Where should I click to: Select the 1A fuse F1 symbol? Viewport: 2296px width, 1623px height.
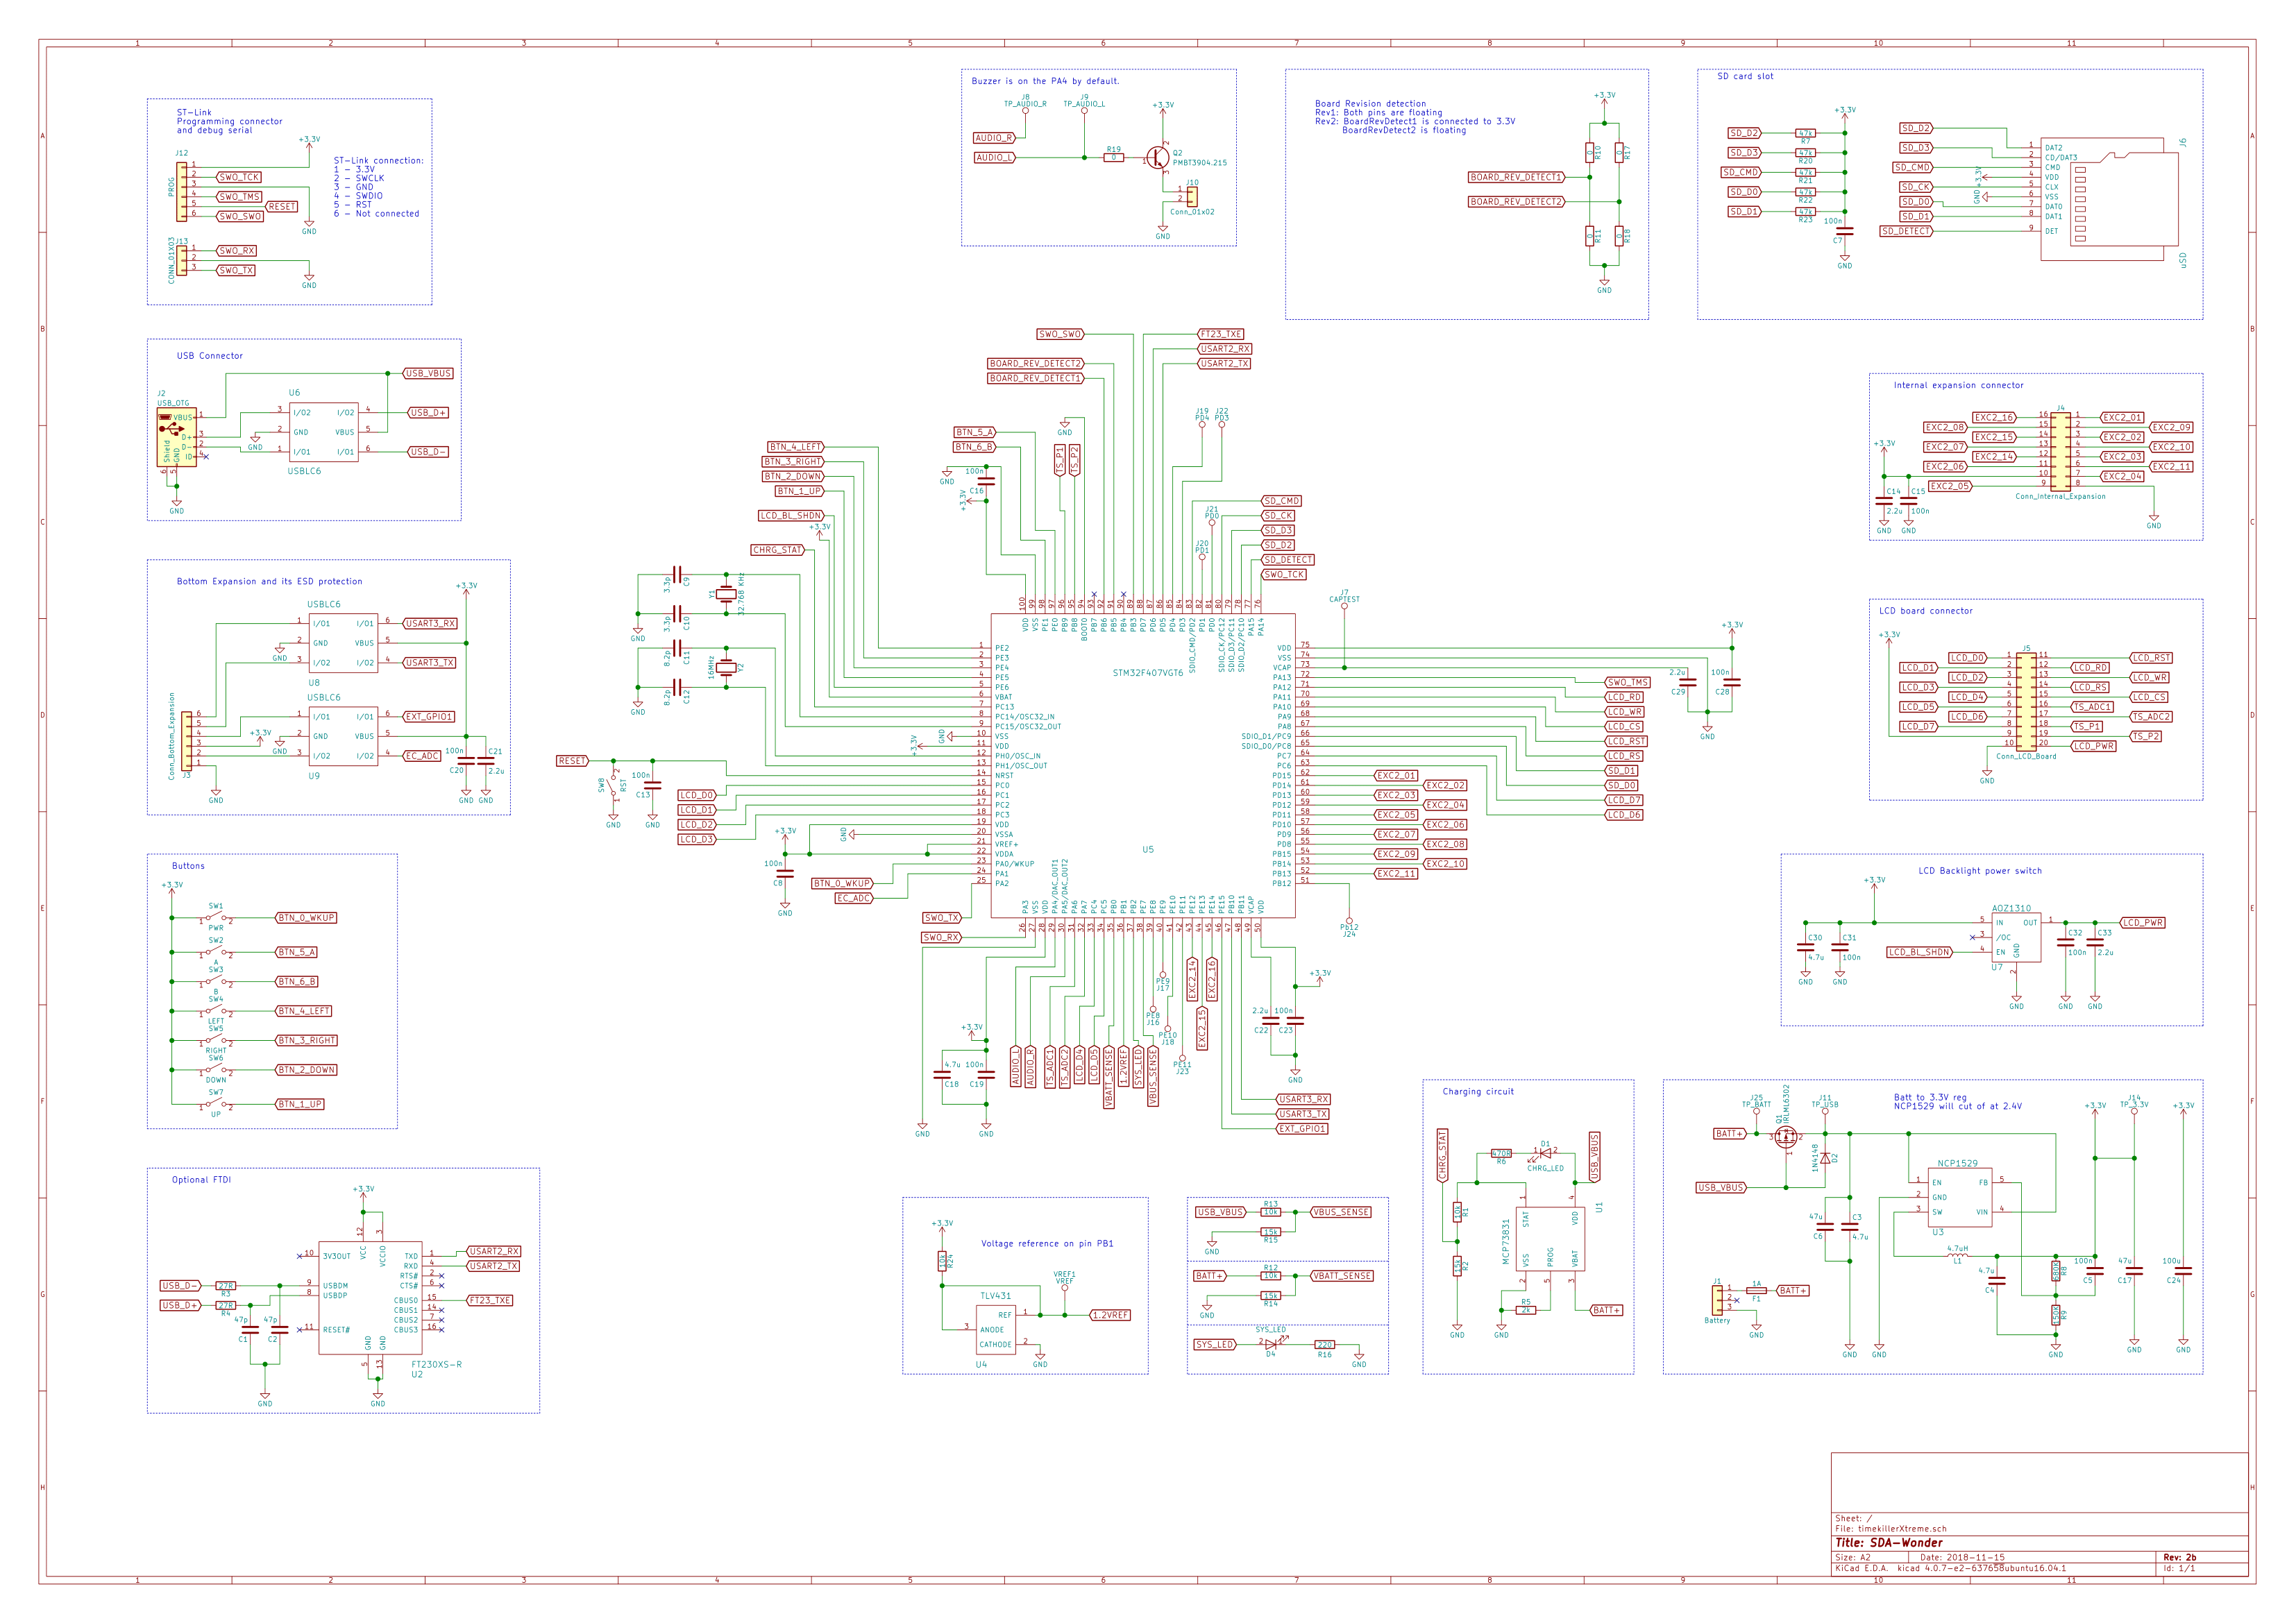(x=1756, y=1291)
